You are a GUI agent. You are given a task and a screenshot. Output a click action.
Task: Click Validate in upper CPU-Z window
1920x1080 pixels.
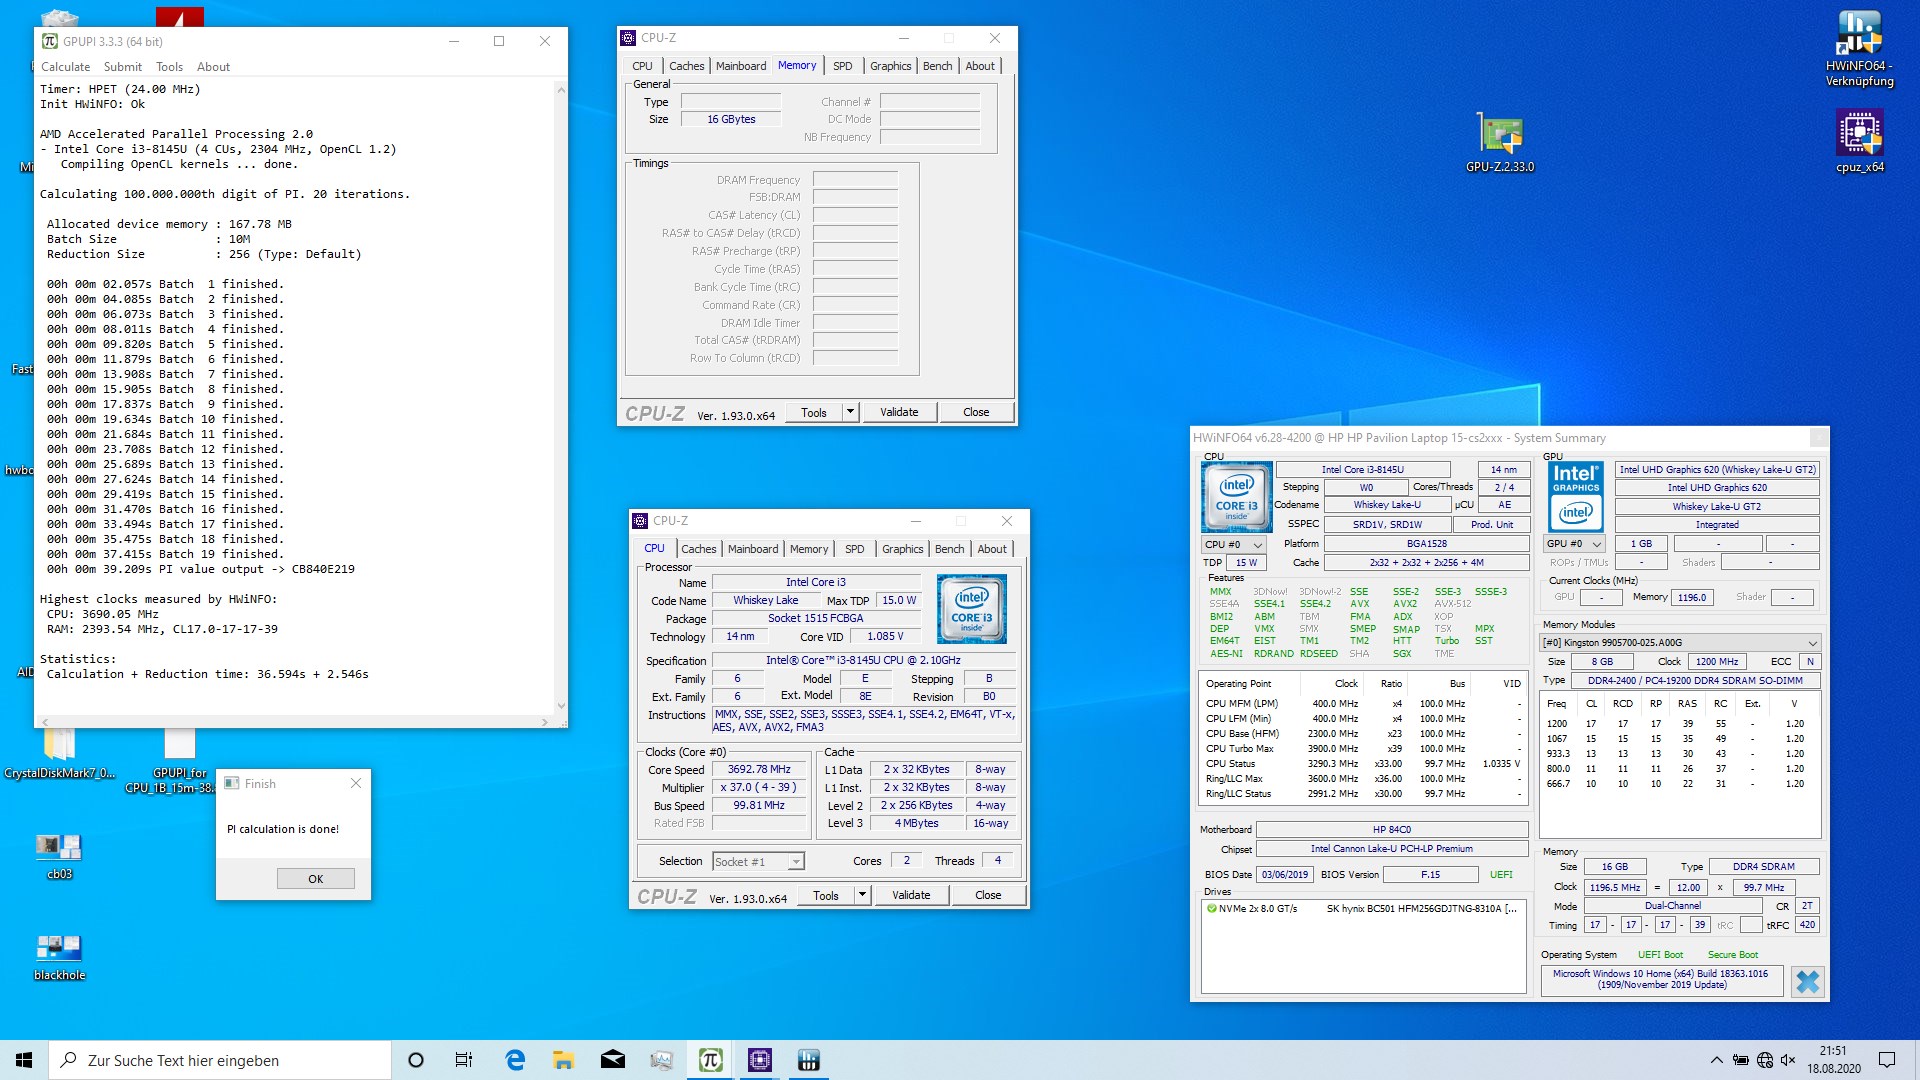coord(898,412)
